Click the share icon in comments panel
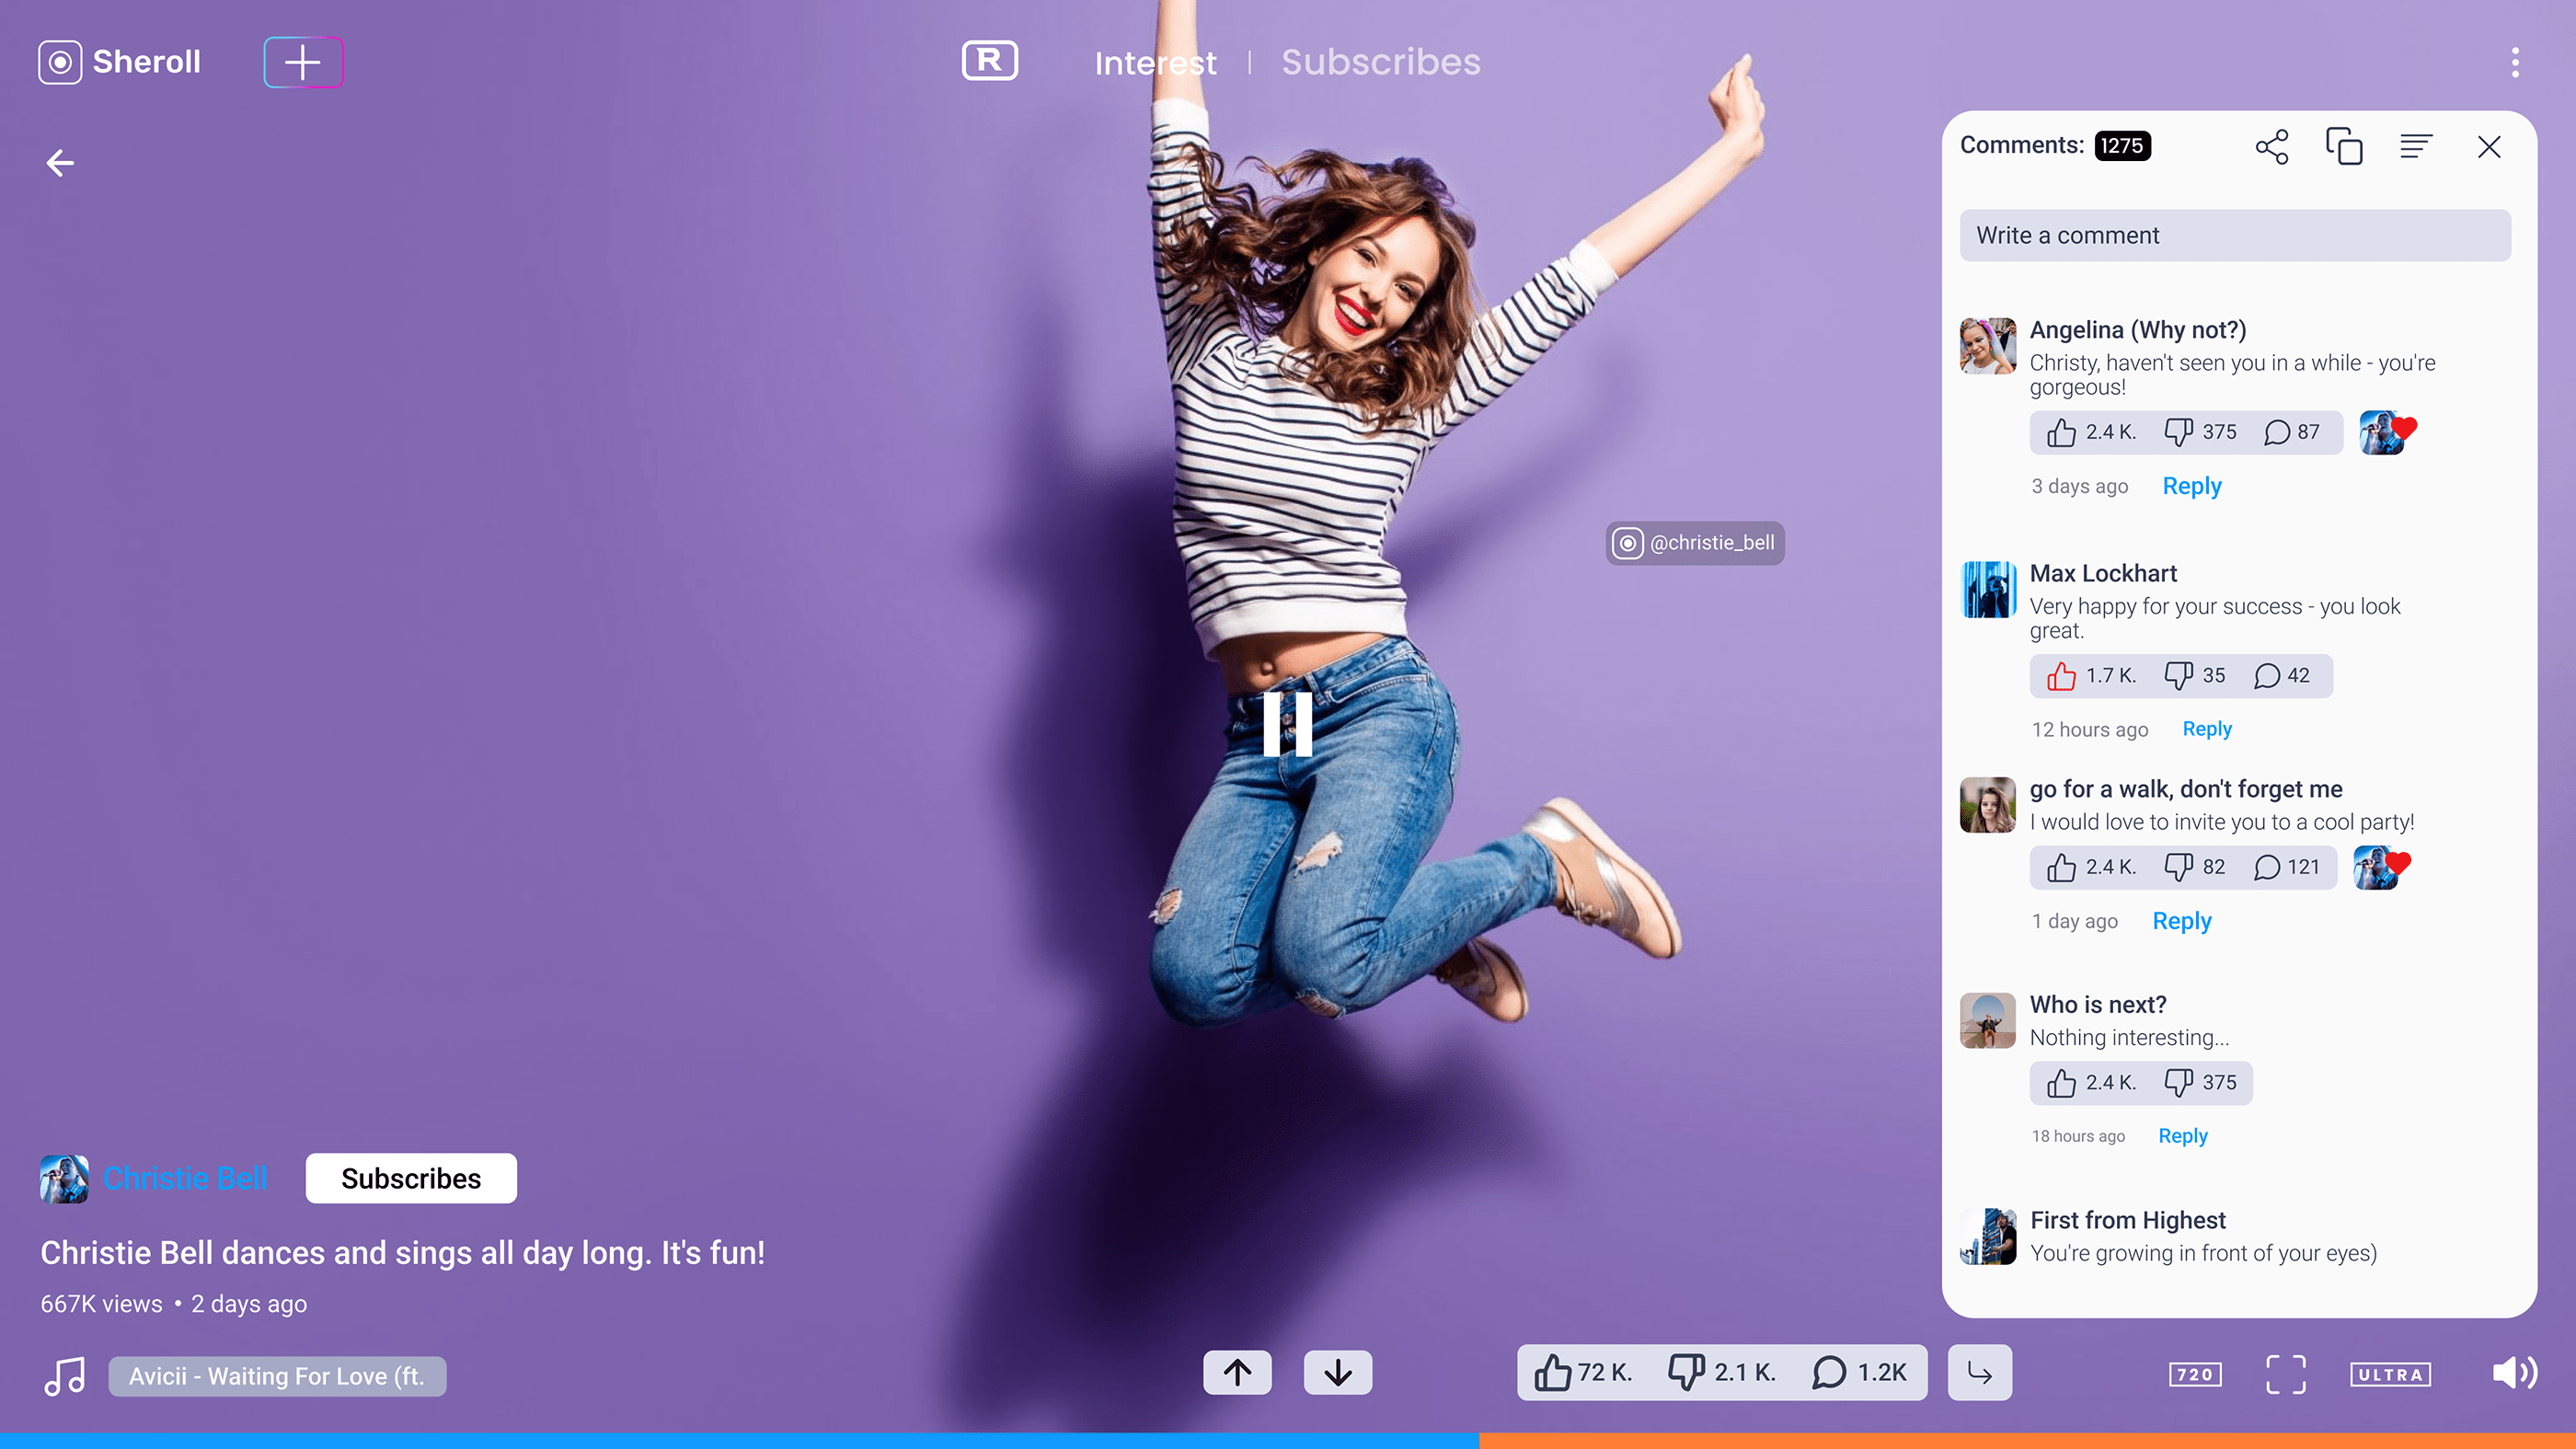 2271,147
